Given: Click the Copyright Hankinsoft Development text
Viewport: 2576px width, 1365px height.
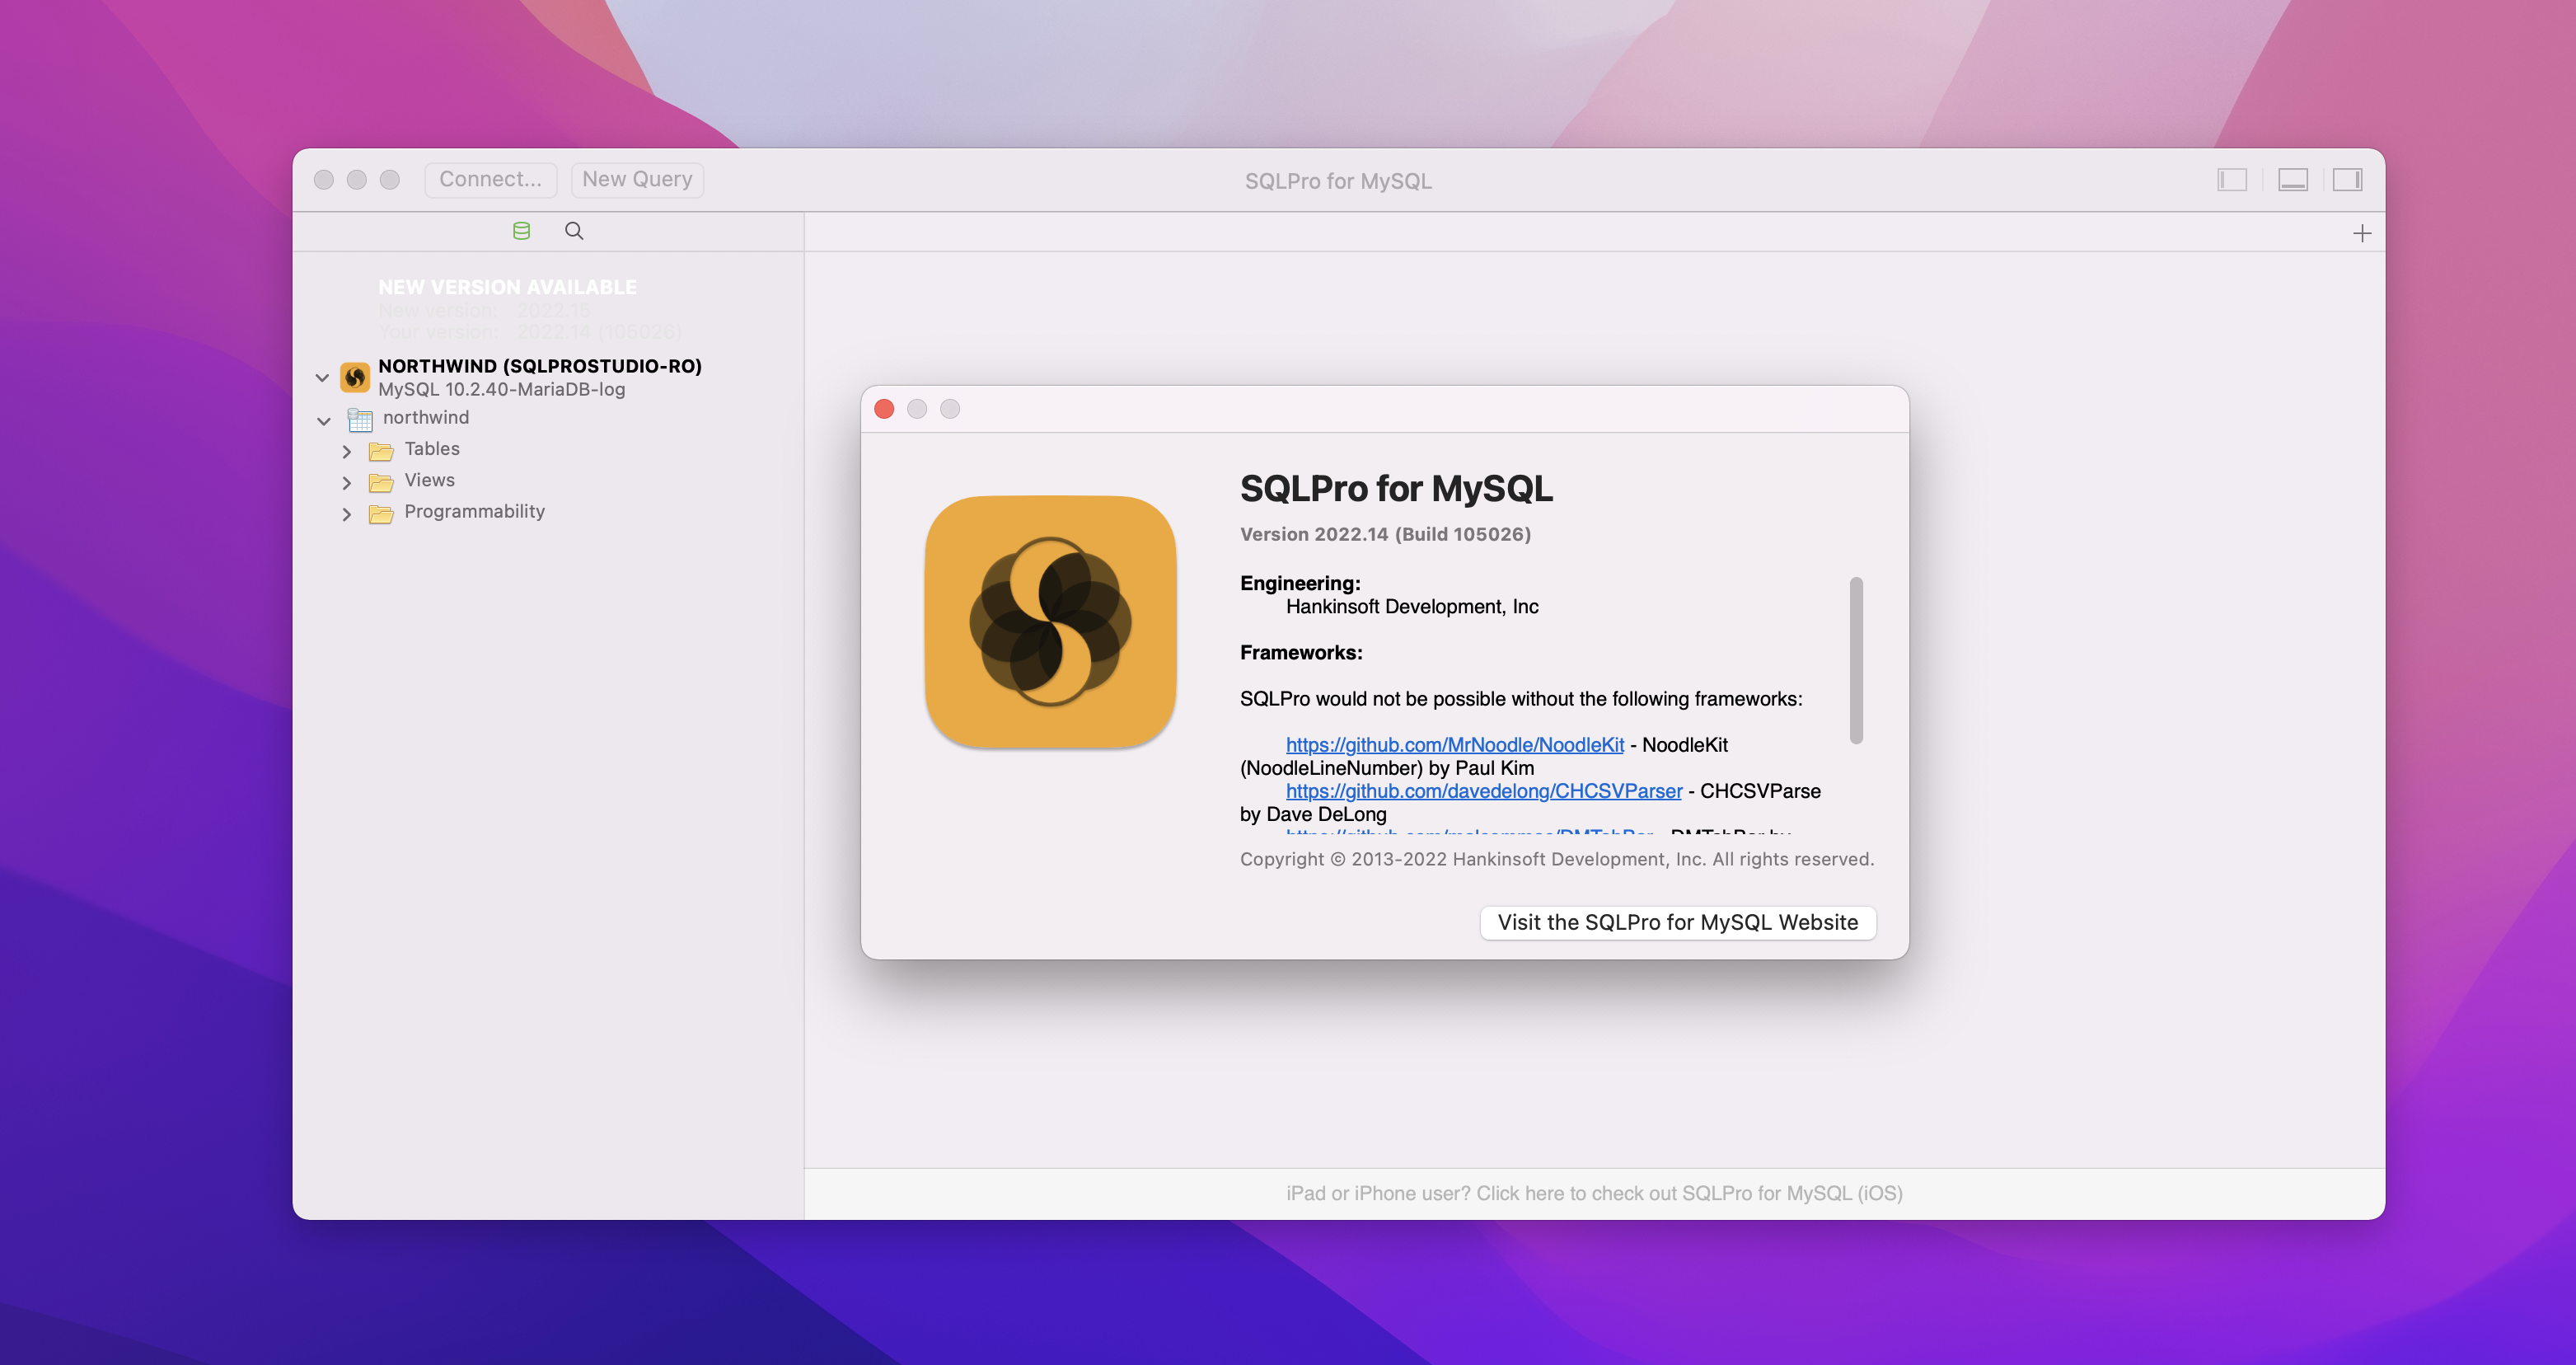Looking at the screenshot, I should click(x=1557, y=859).
